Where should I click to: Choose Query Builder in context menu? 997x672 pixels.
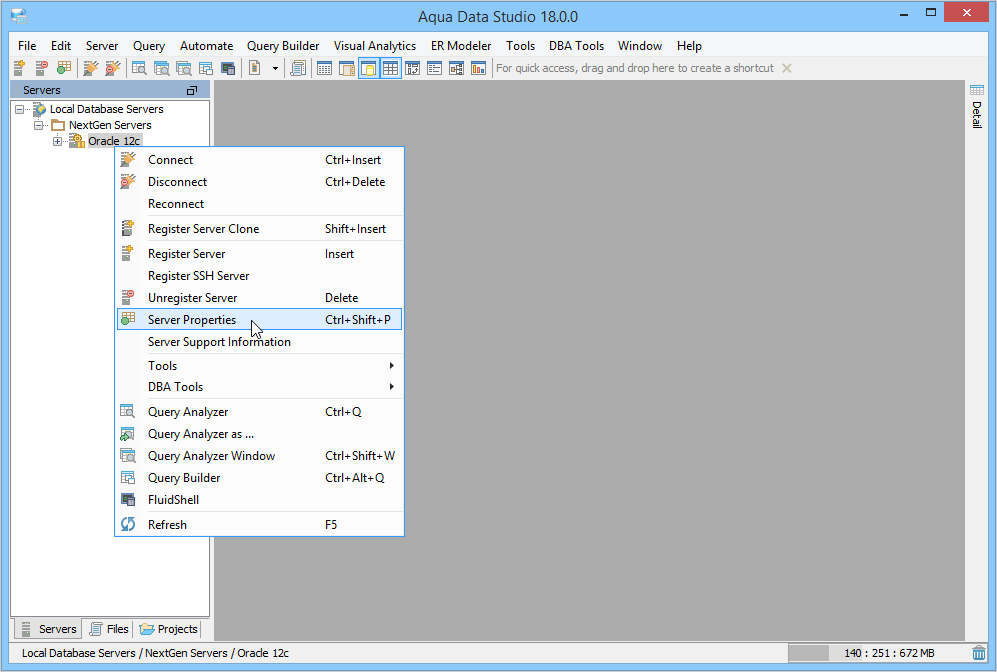click(x=259, y=478)
